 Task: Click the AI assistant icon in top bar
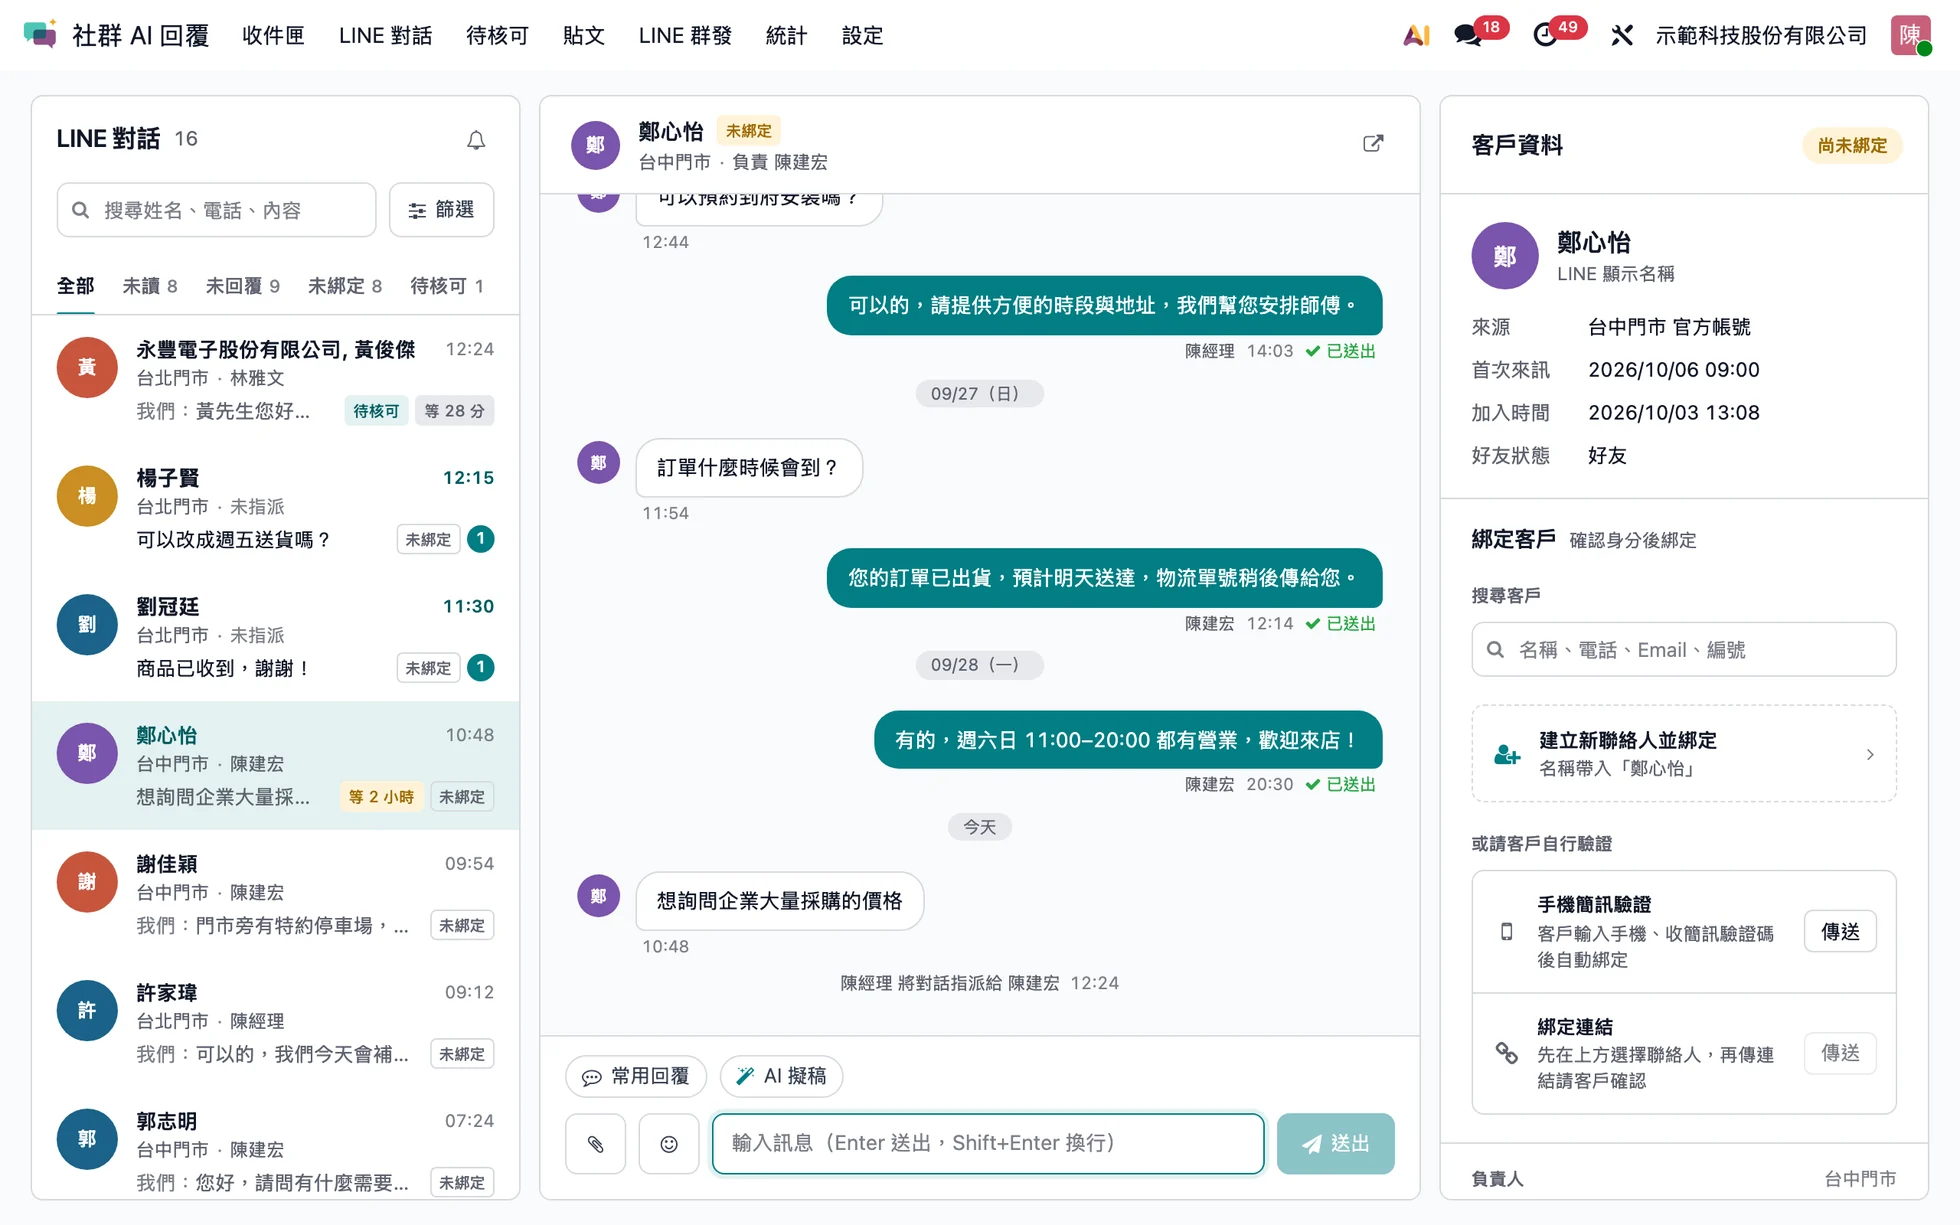[x=1415, y=35]
